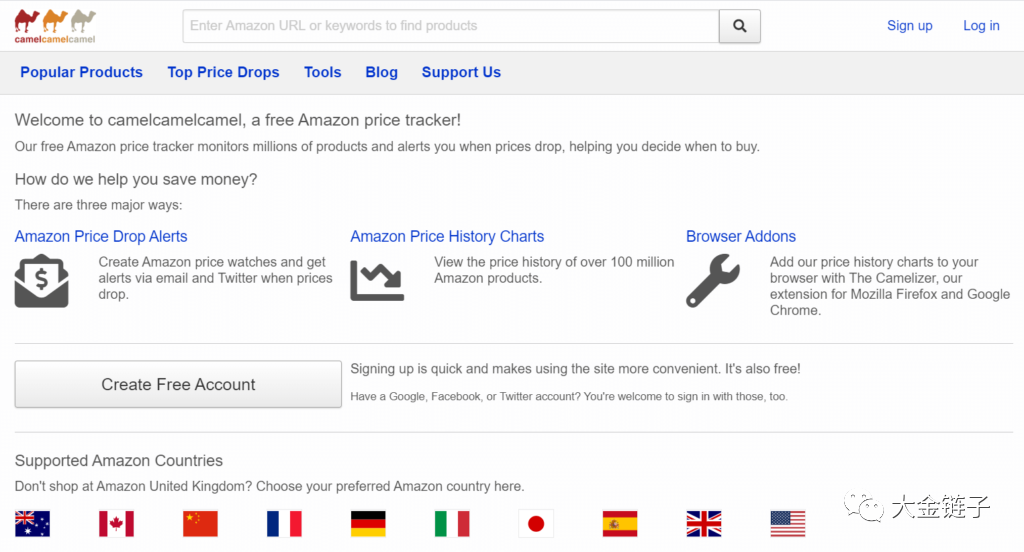
Task: Switch to the United States flag
Action: 788,523
